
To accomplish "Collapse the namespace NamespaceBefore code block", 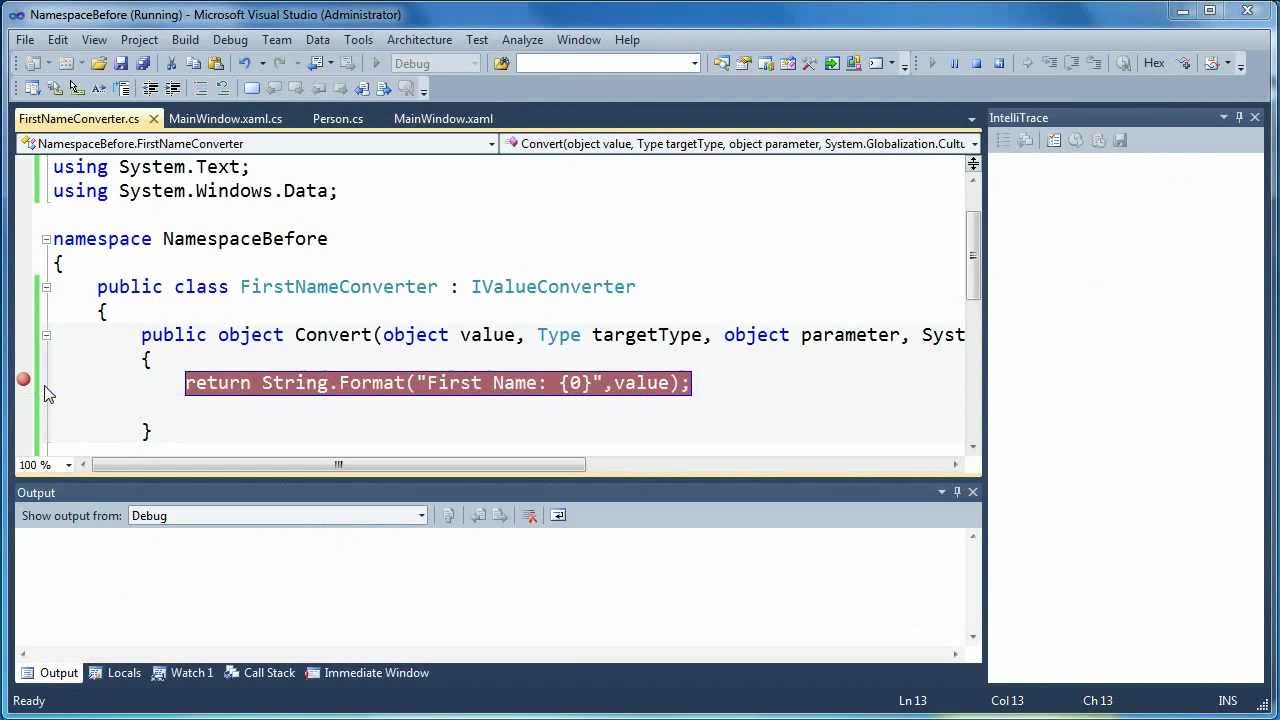I will point(46,239).
